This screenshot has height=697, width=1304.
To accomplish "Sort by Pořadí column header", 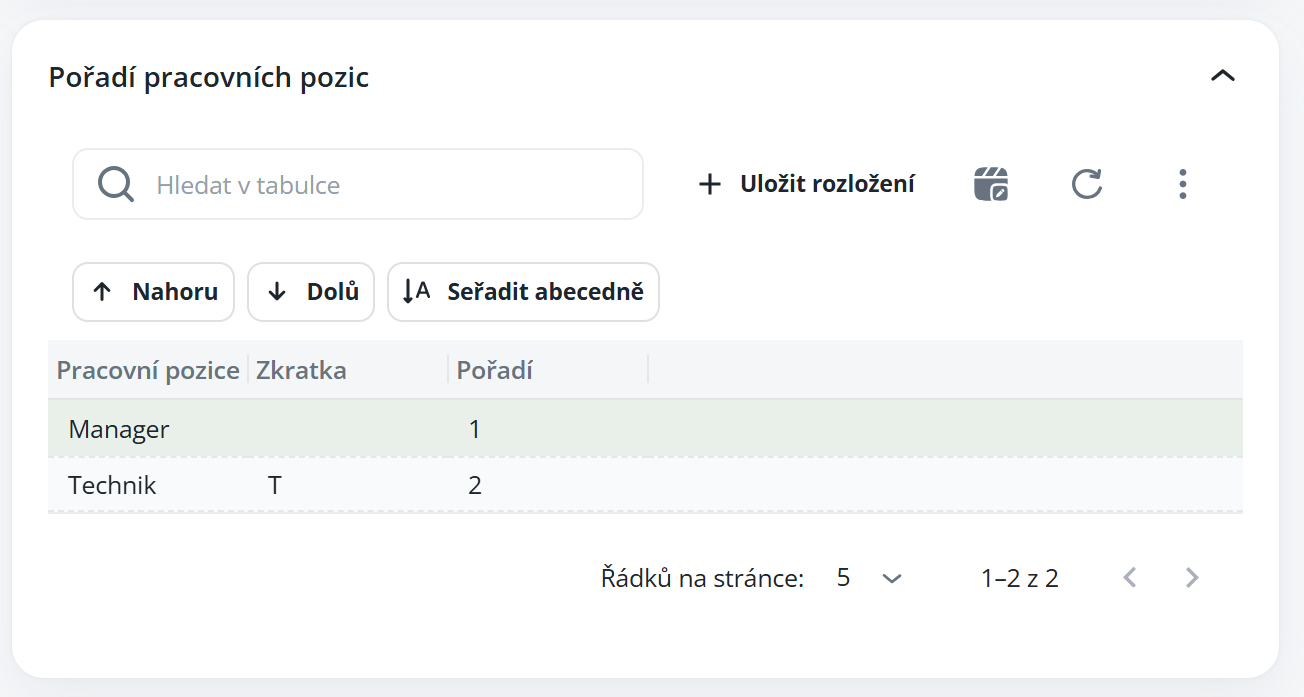I will point(494,370).
